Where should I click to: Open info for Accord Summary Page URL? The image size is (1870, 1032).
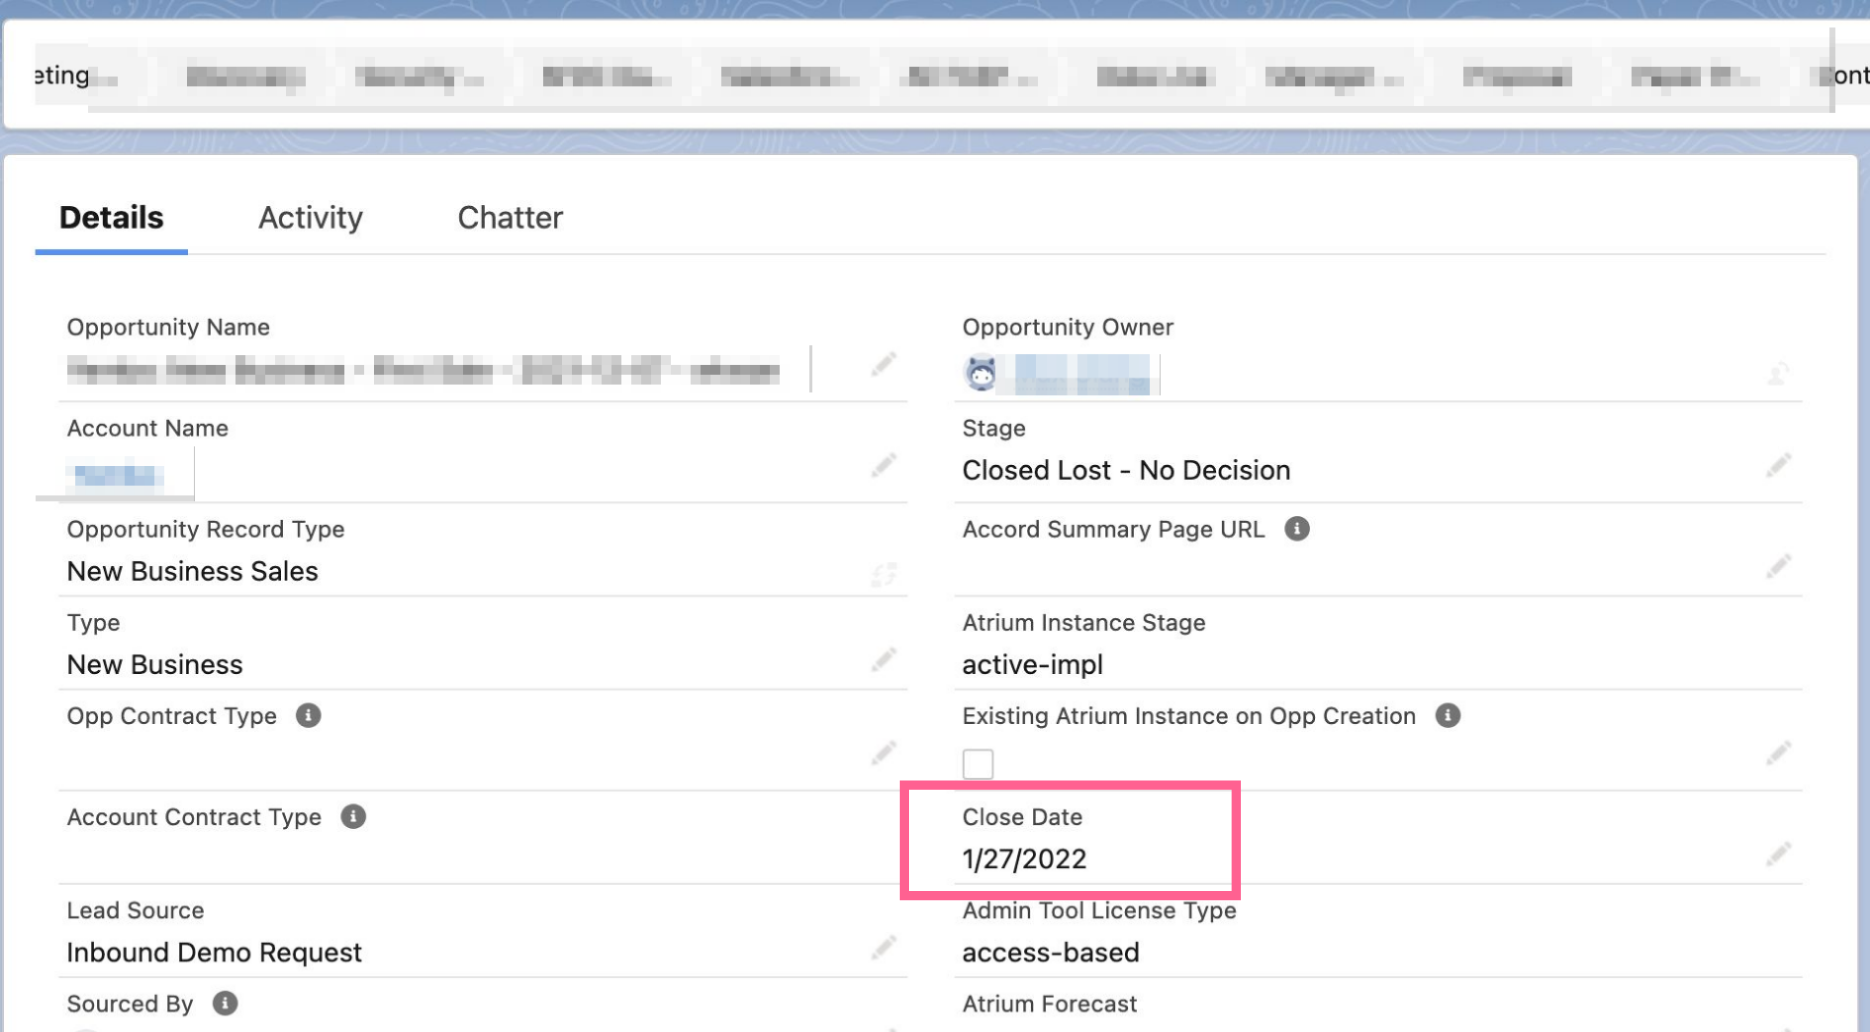coord(1297,529)
